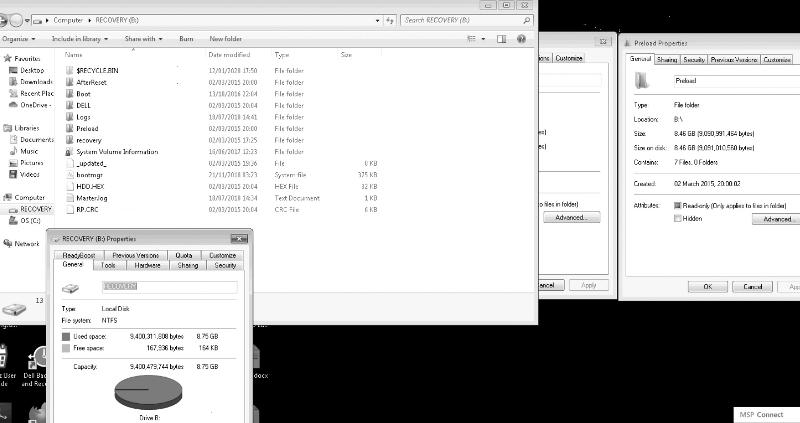Open the Organize dropdown menu
Screen dimensions: 800x423
coord(18,39)
